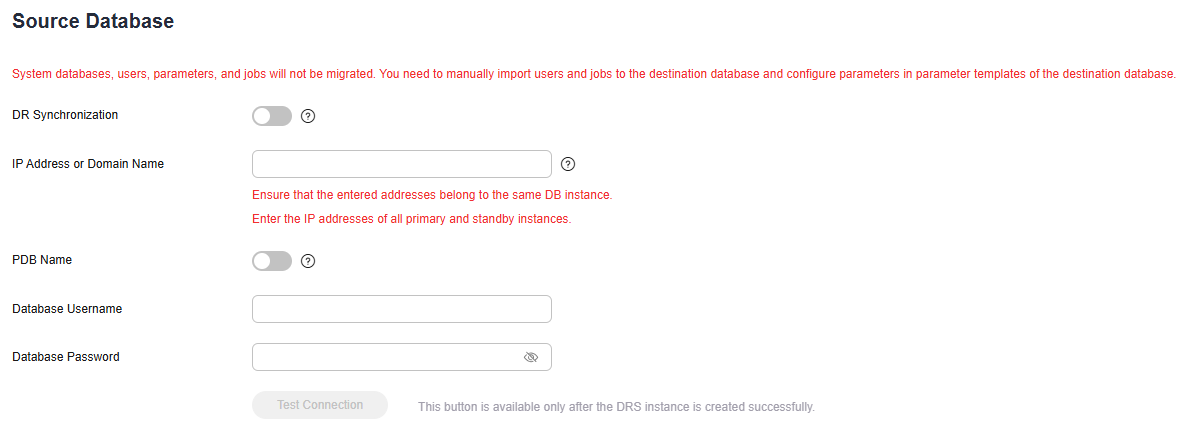Click the PDB Name label text
This screenshot has width=1184, height=425.
click(x=42, y=260)
